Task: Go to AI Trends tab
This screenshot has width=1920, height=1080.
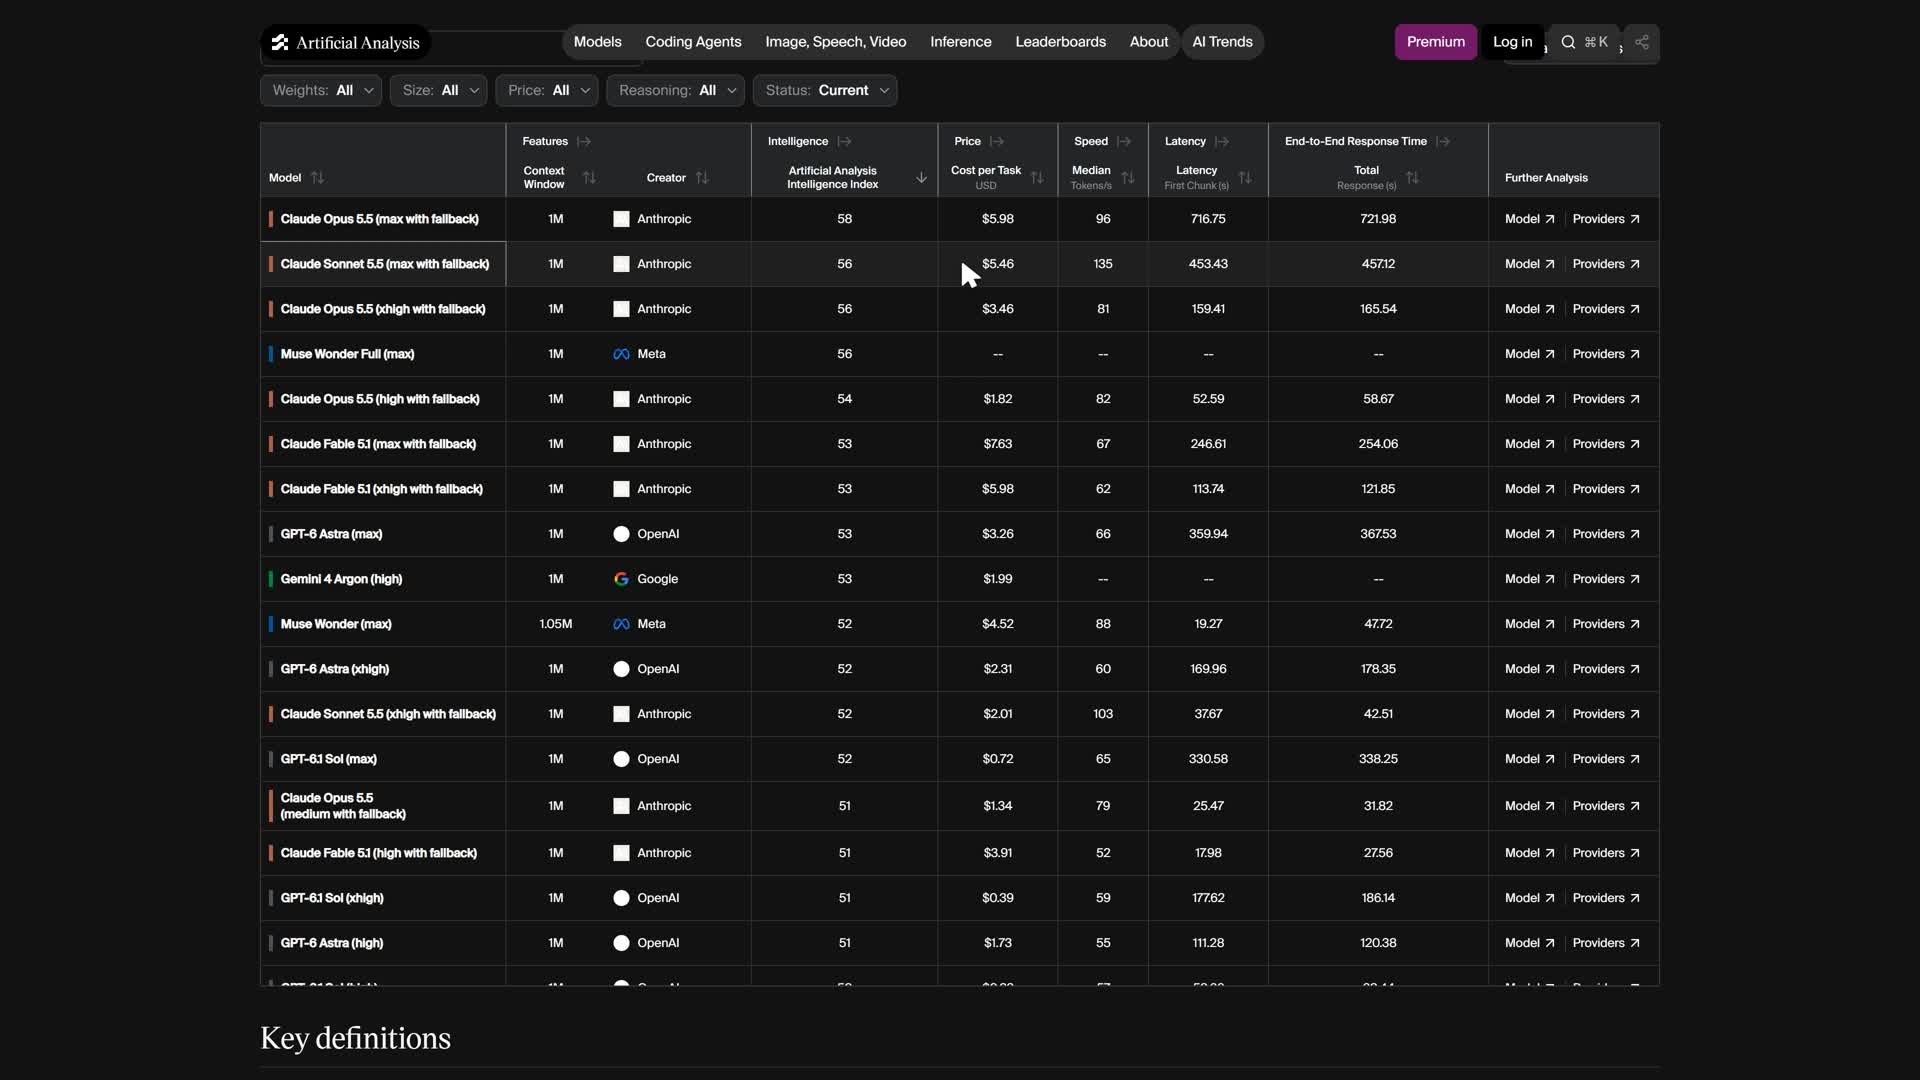Action: pos(1222,42)
